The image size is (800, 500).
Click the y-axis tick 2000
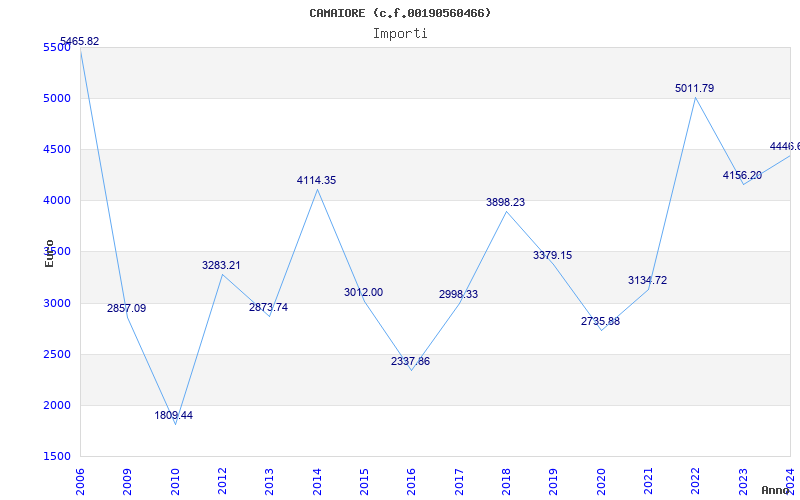[57, 405]
